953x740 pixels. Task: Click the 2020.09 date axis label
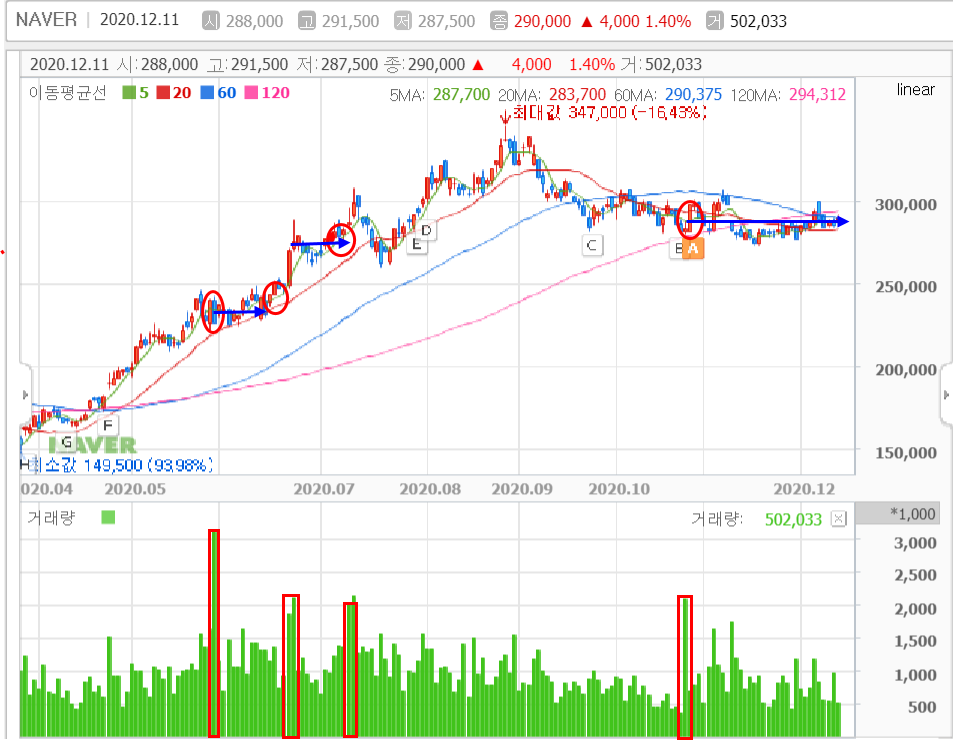[x=522, y=489]
